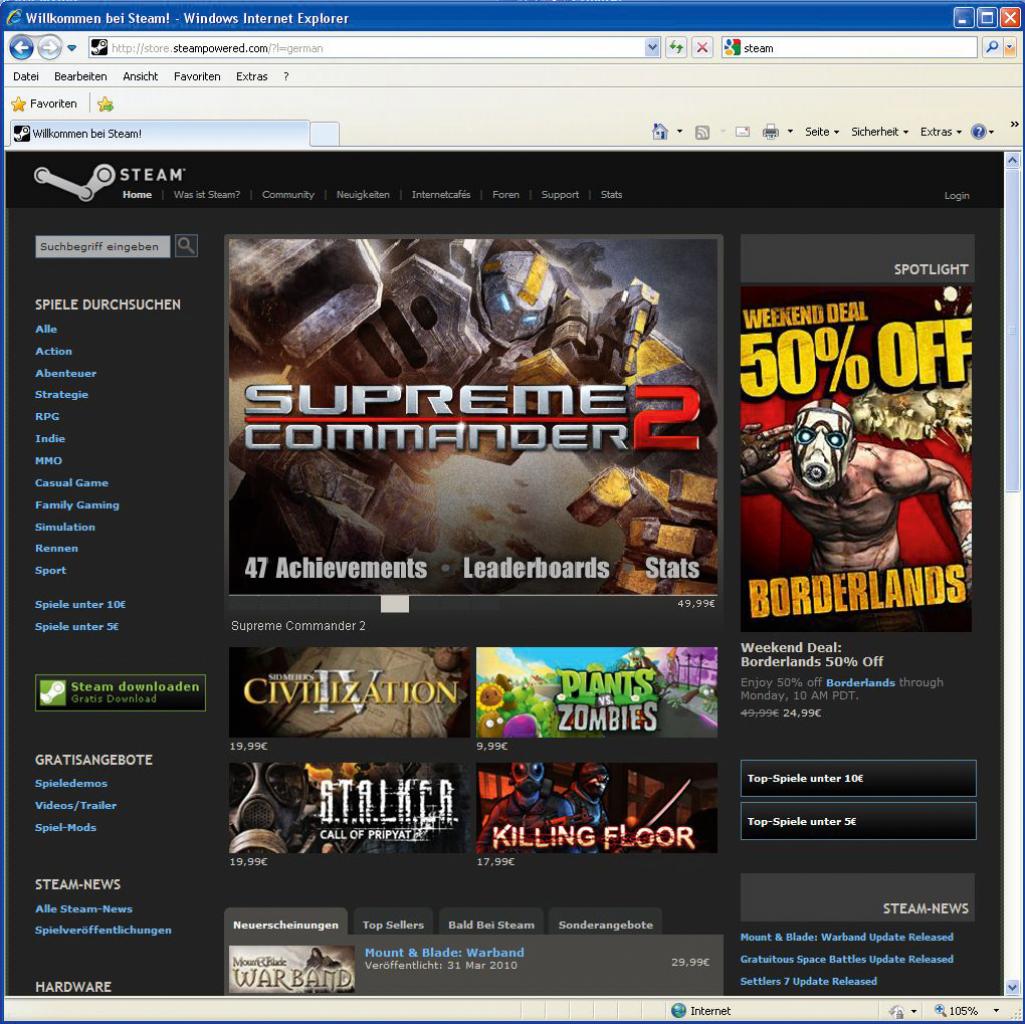Expand the address bar URL dropdown
The height and width of the screenshot is (1024, 1025).
[652, 48]
